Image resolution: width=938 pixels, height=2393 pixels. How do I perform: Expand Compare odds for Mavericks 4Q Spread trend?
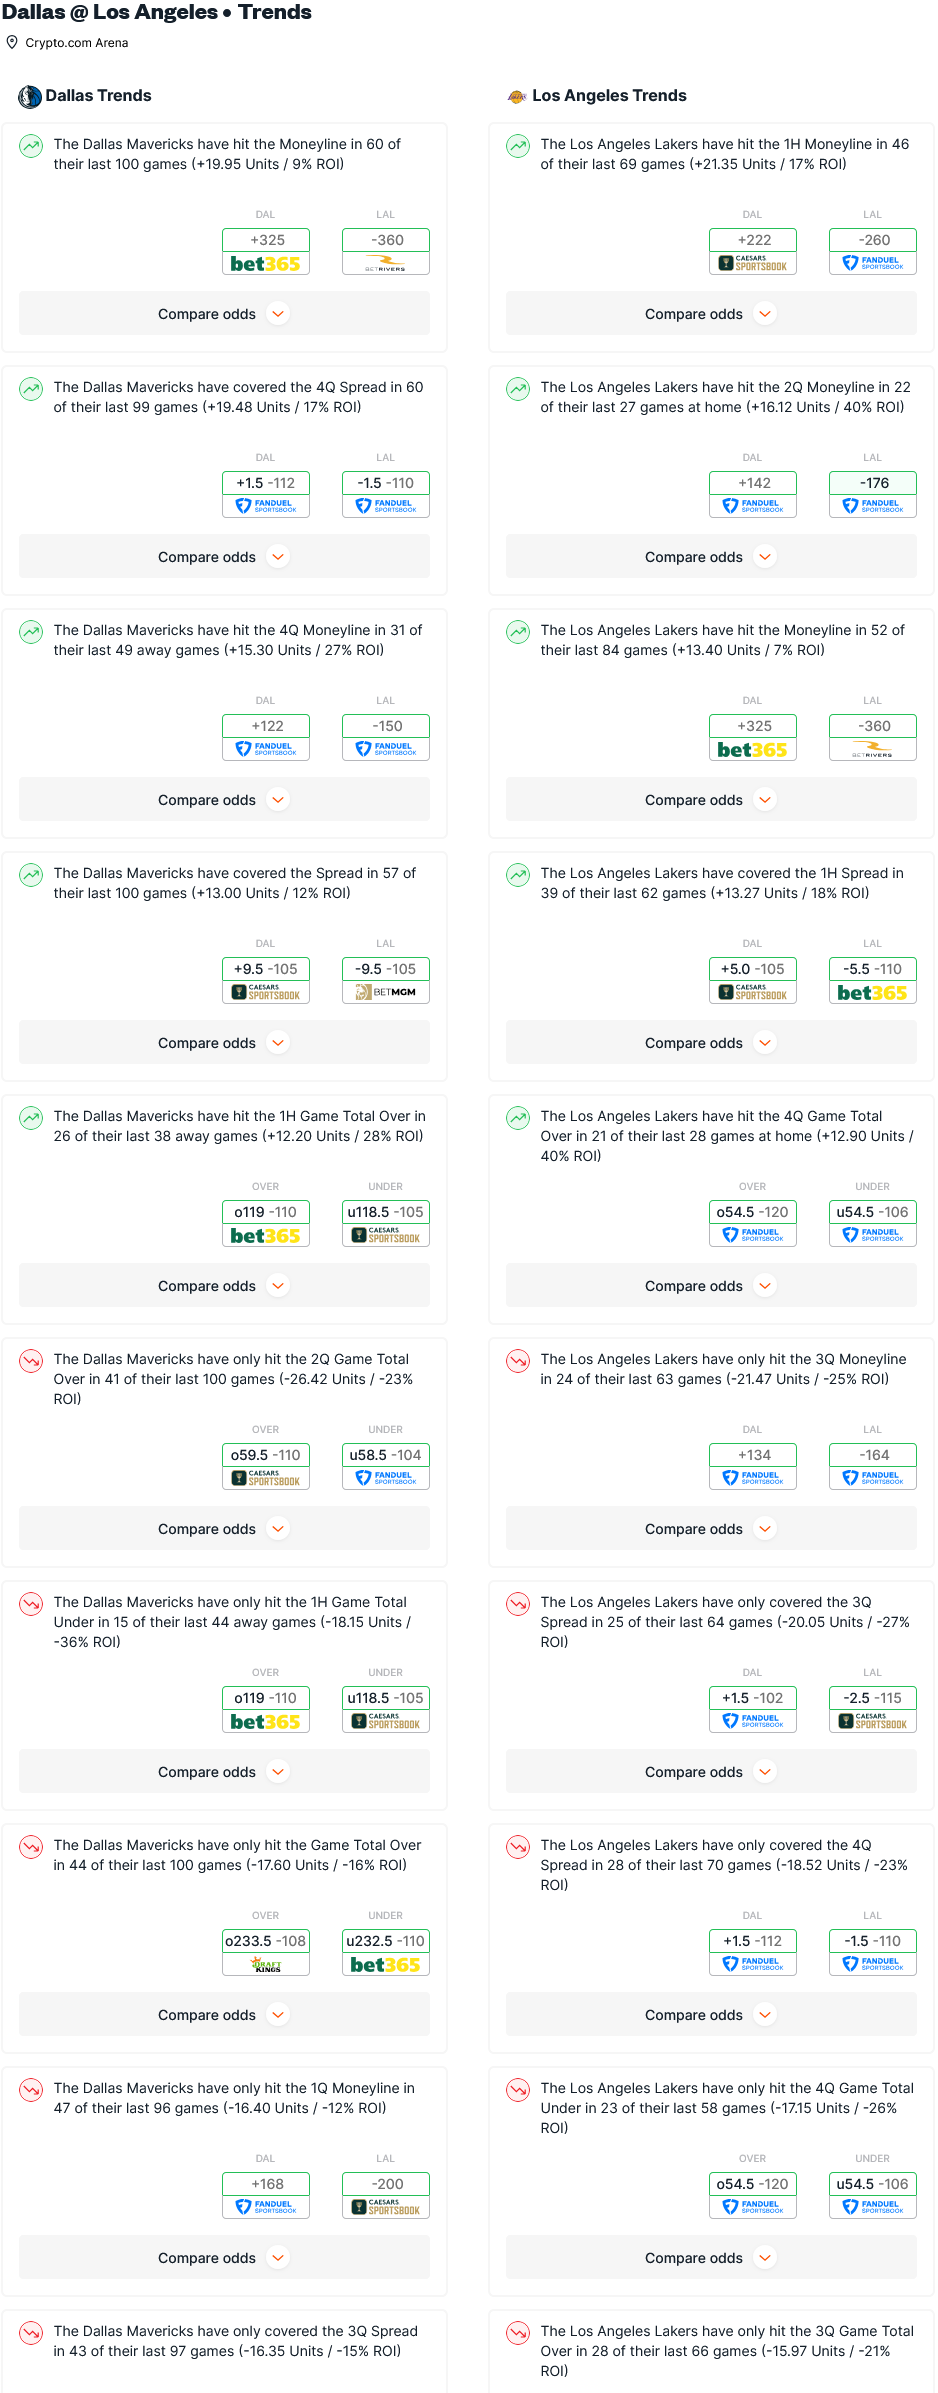[224, 557]
